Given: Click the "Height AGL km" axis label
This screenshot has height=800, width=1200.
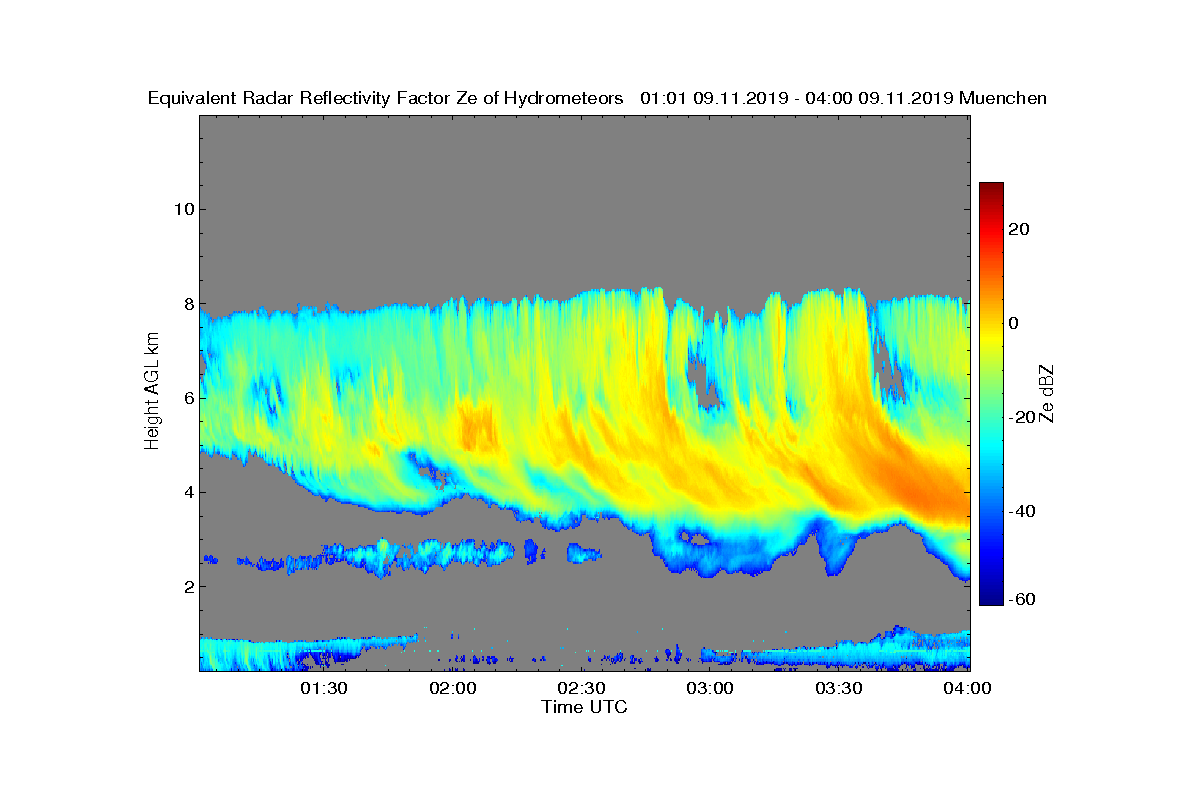Looking at the screenshot, I should tap(152, 393).
